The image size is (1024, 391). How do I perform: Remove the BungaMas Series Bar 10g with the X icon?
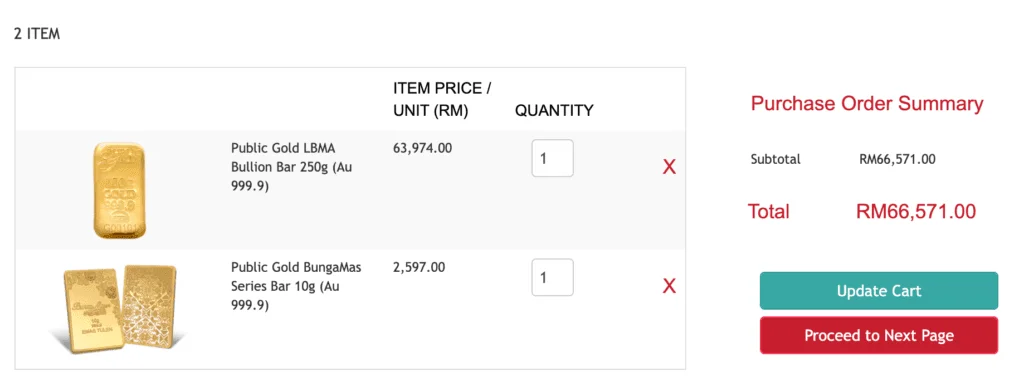669,286
